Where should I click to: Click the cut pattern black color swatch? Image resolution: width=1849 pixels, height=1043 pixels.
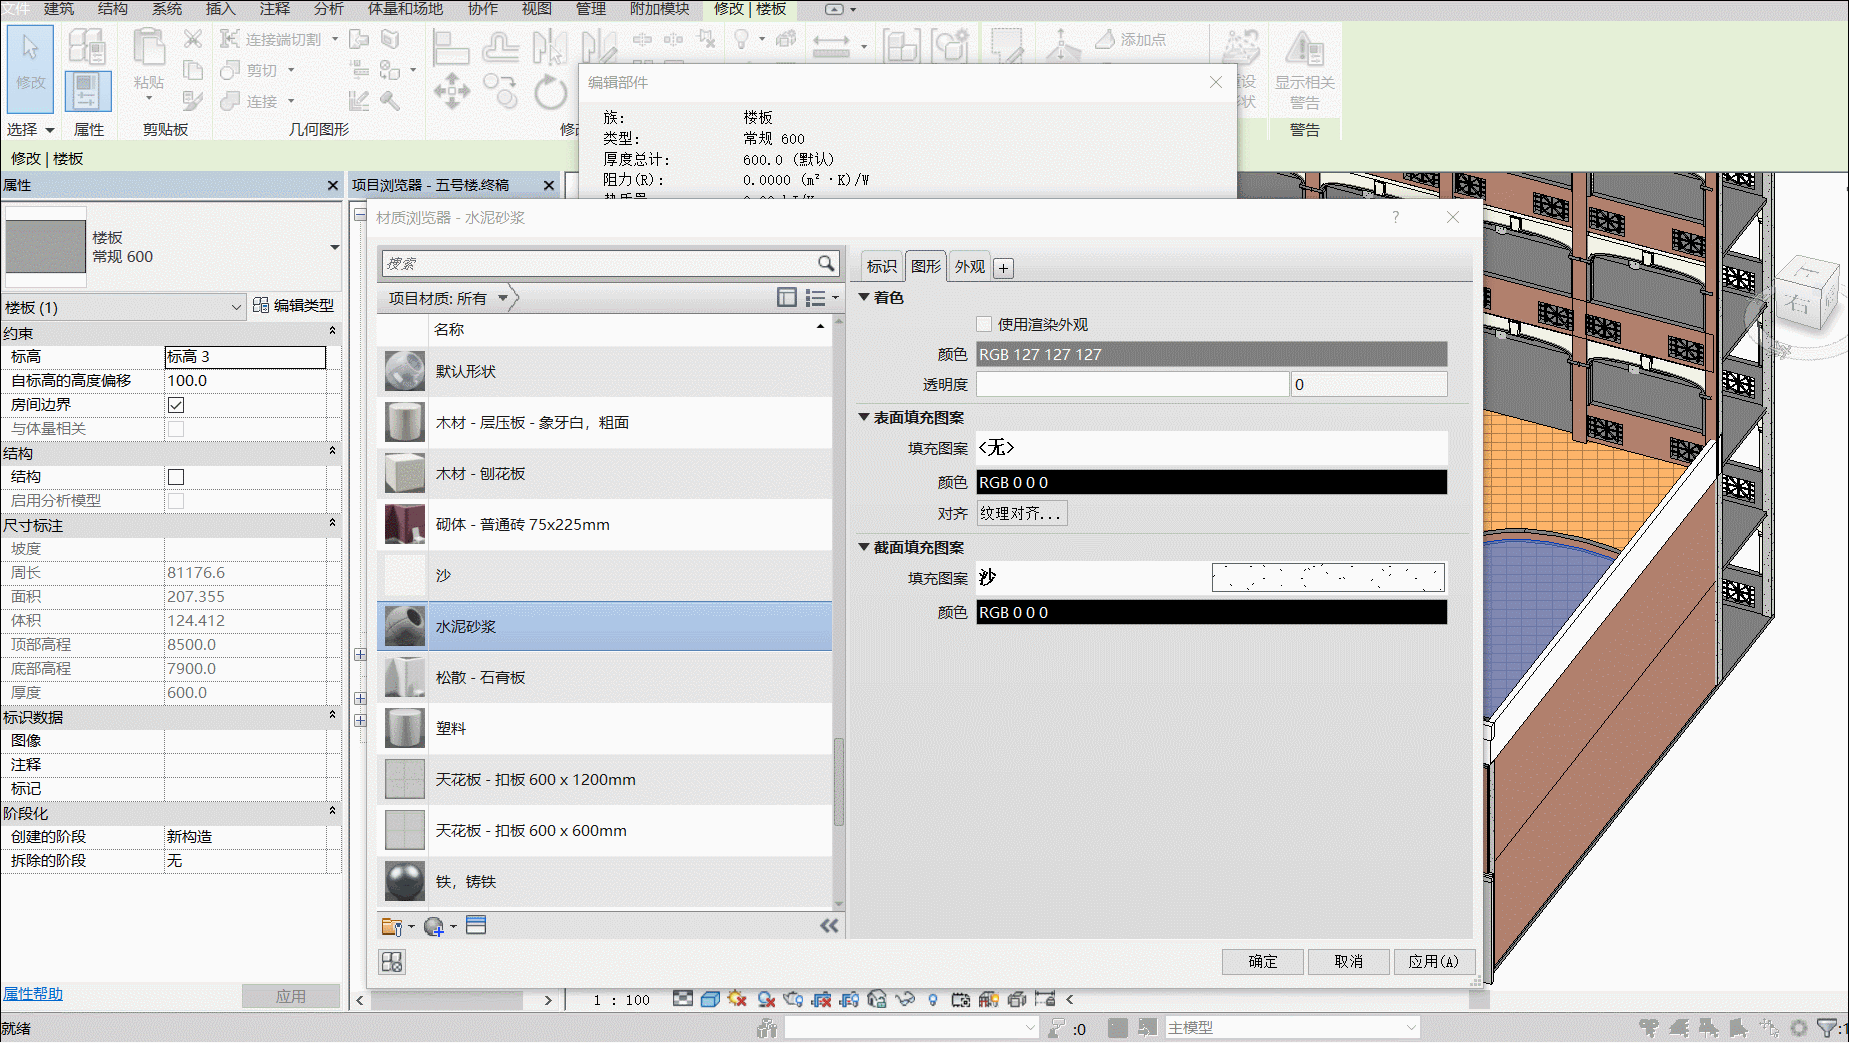tap(1211, 612)
